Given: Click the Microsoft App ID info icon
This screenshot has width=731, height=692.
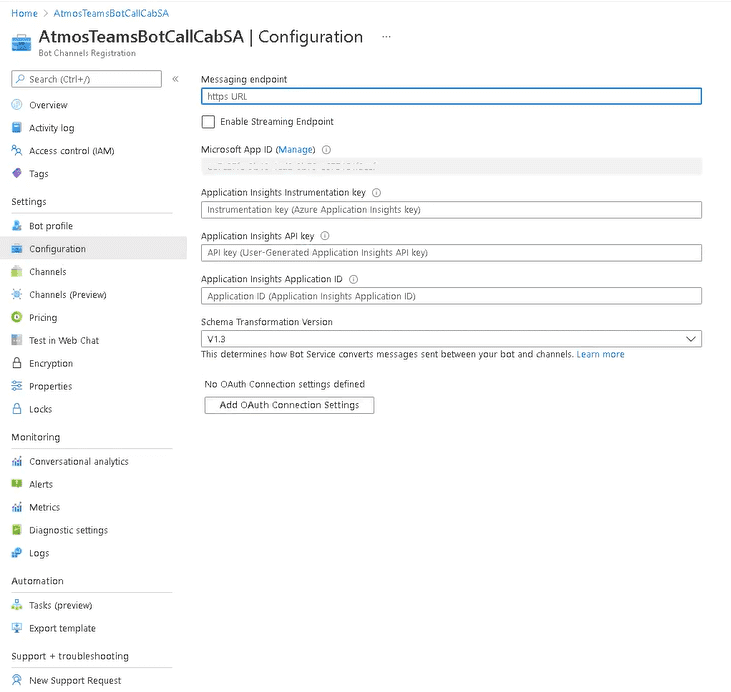Looking at the screenshot, I should [327, 149].
